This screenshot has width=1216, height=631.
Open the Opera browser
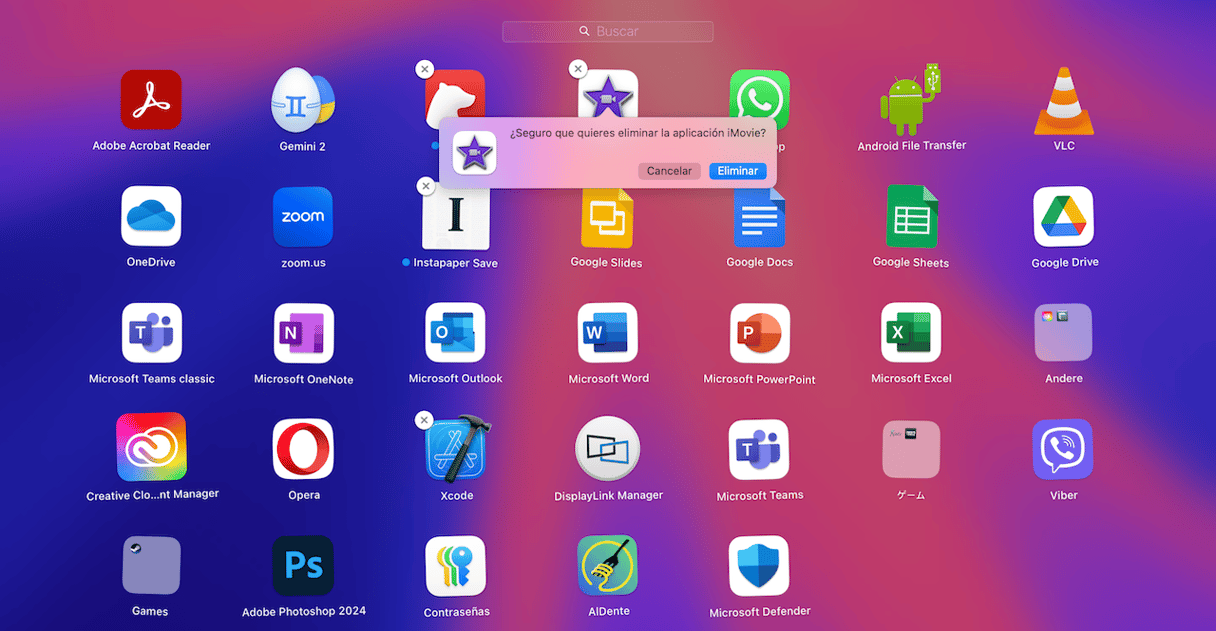303,449
